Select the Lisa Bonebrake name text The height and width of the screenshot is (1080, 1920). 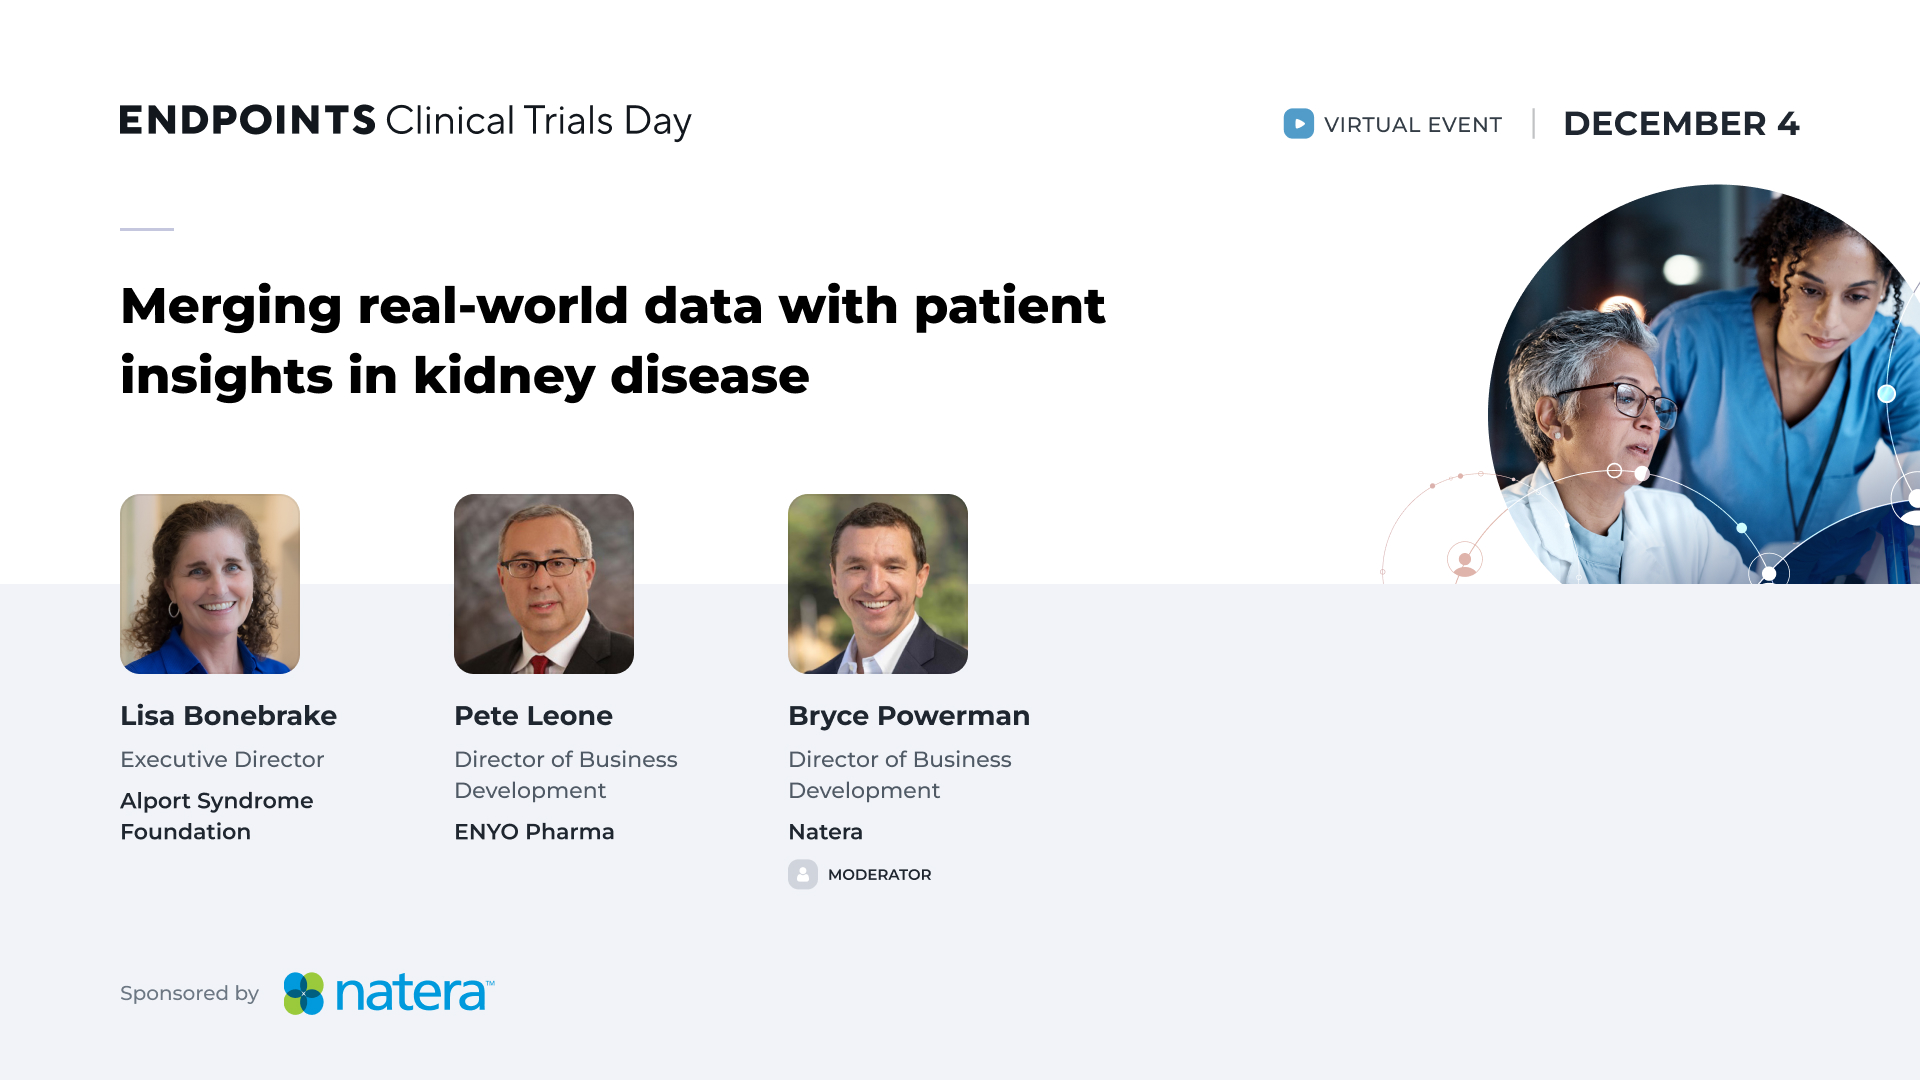tap(228, 716)
